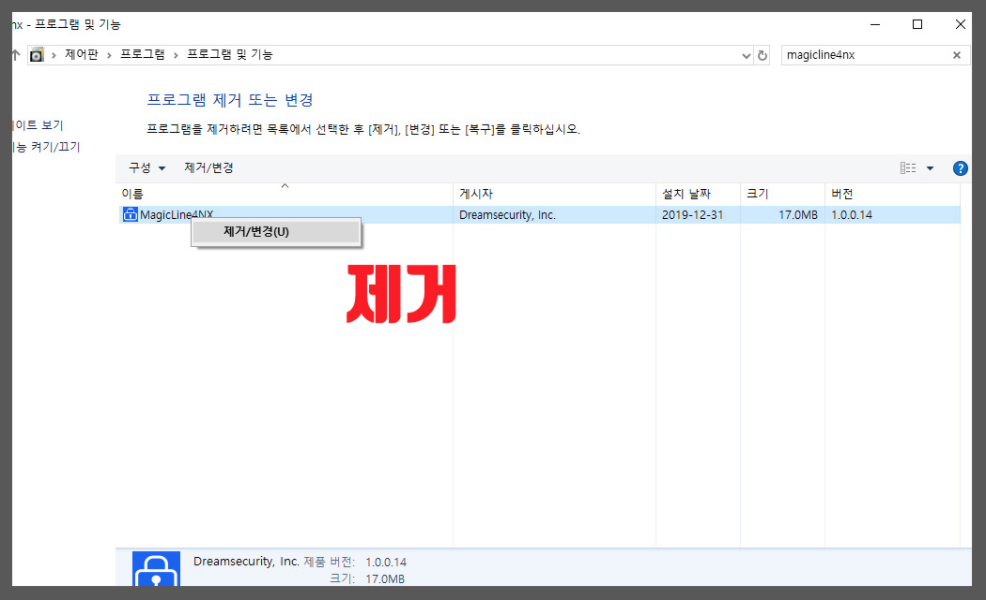
Task: Expand the view options dropdown arrow
Action: [930, 168]
